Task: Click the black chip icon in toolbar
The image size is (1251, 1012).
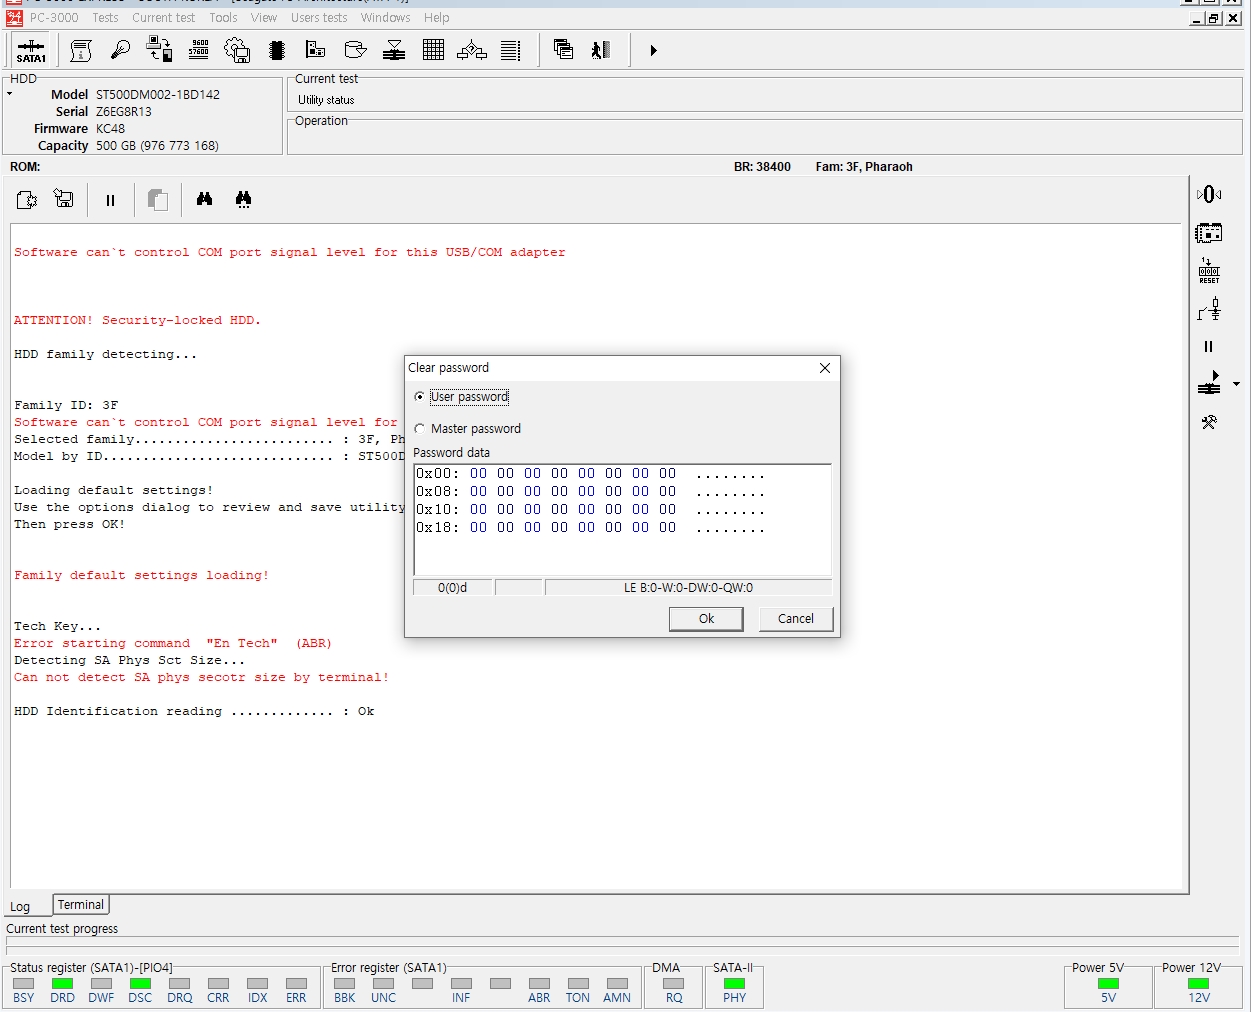Action: click(277, 50)
